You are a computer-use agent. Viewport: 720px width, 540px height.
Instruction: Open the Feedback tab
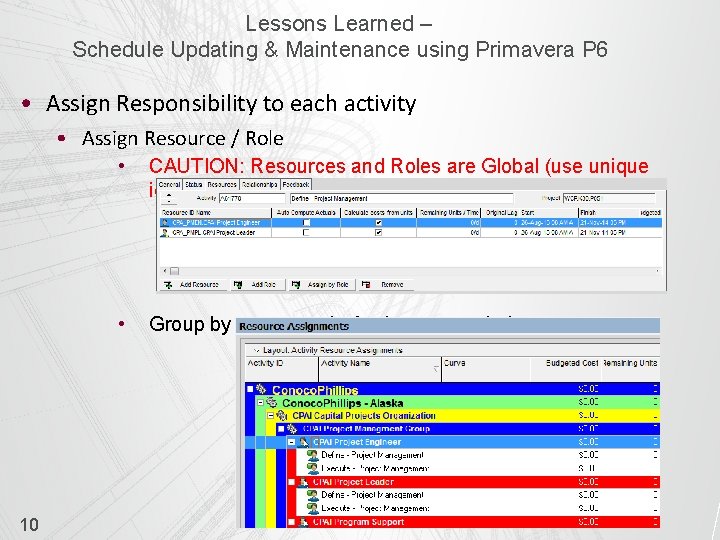296,185
